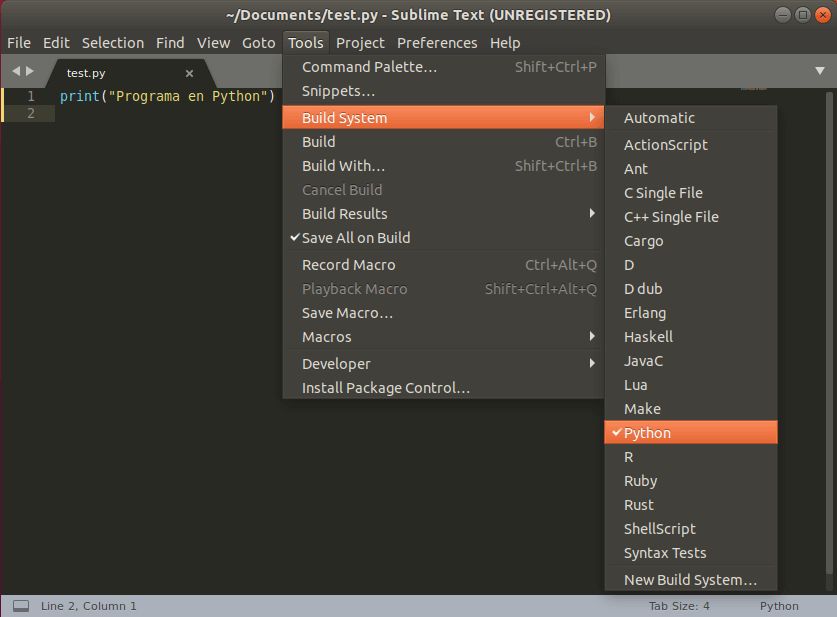Image resolution: width=837 pixels, height=617 pixels.
Task: Pick Cargo build system
Action: pyautogui.click(x=691, y=241)
